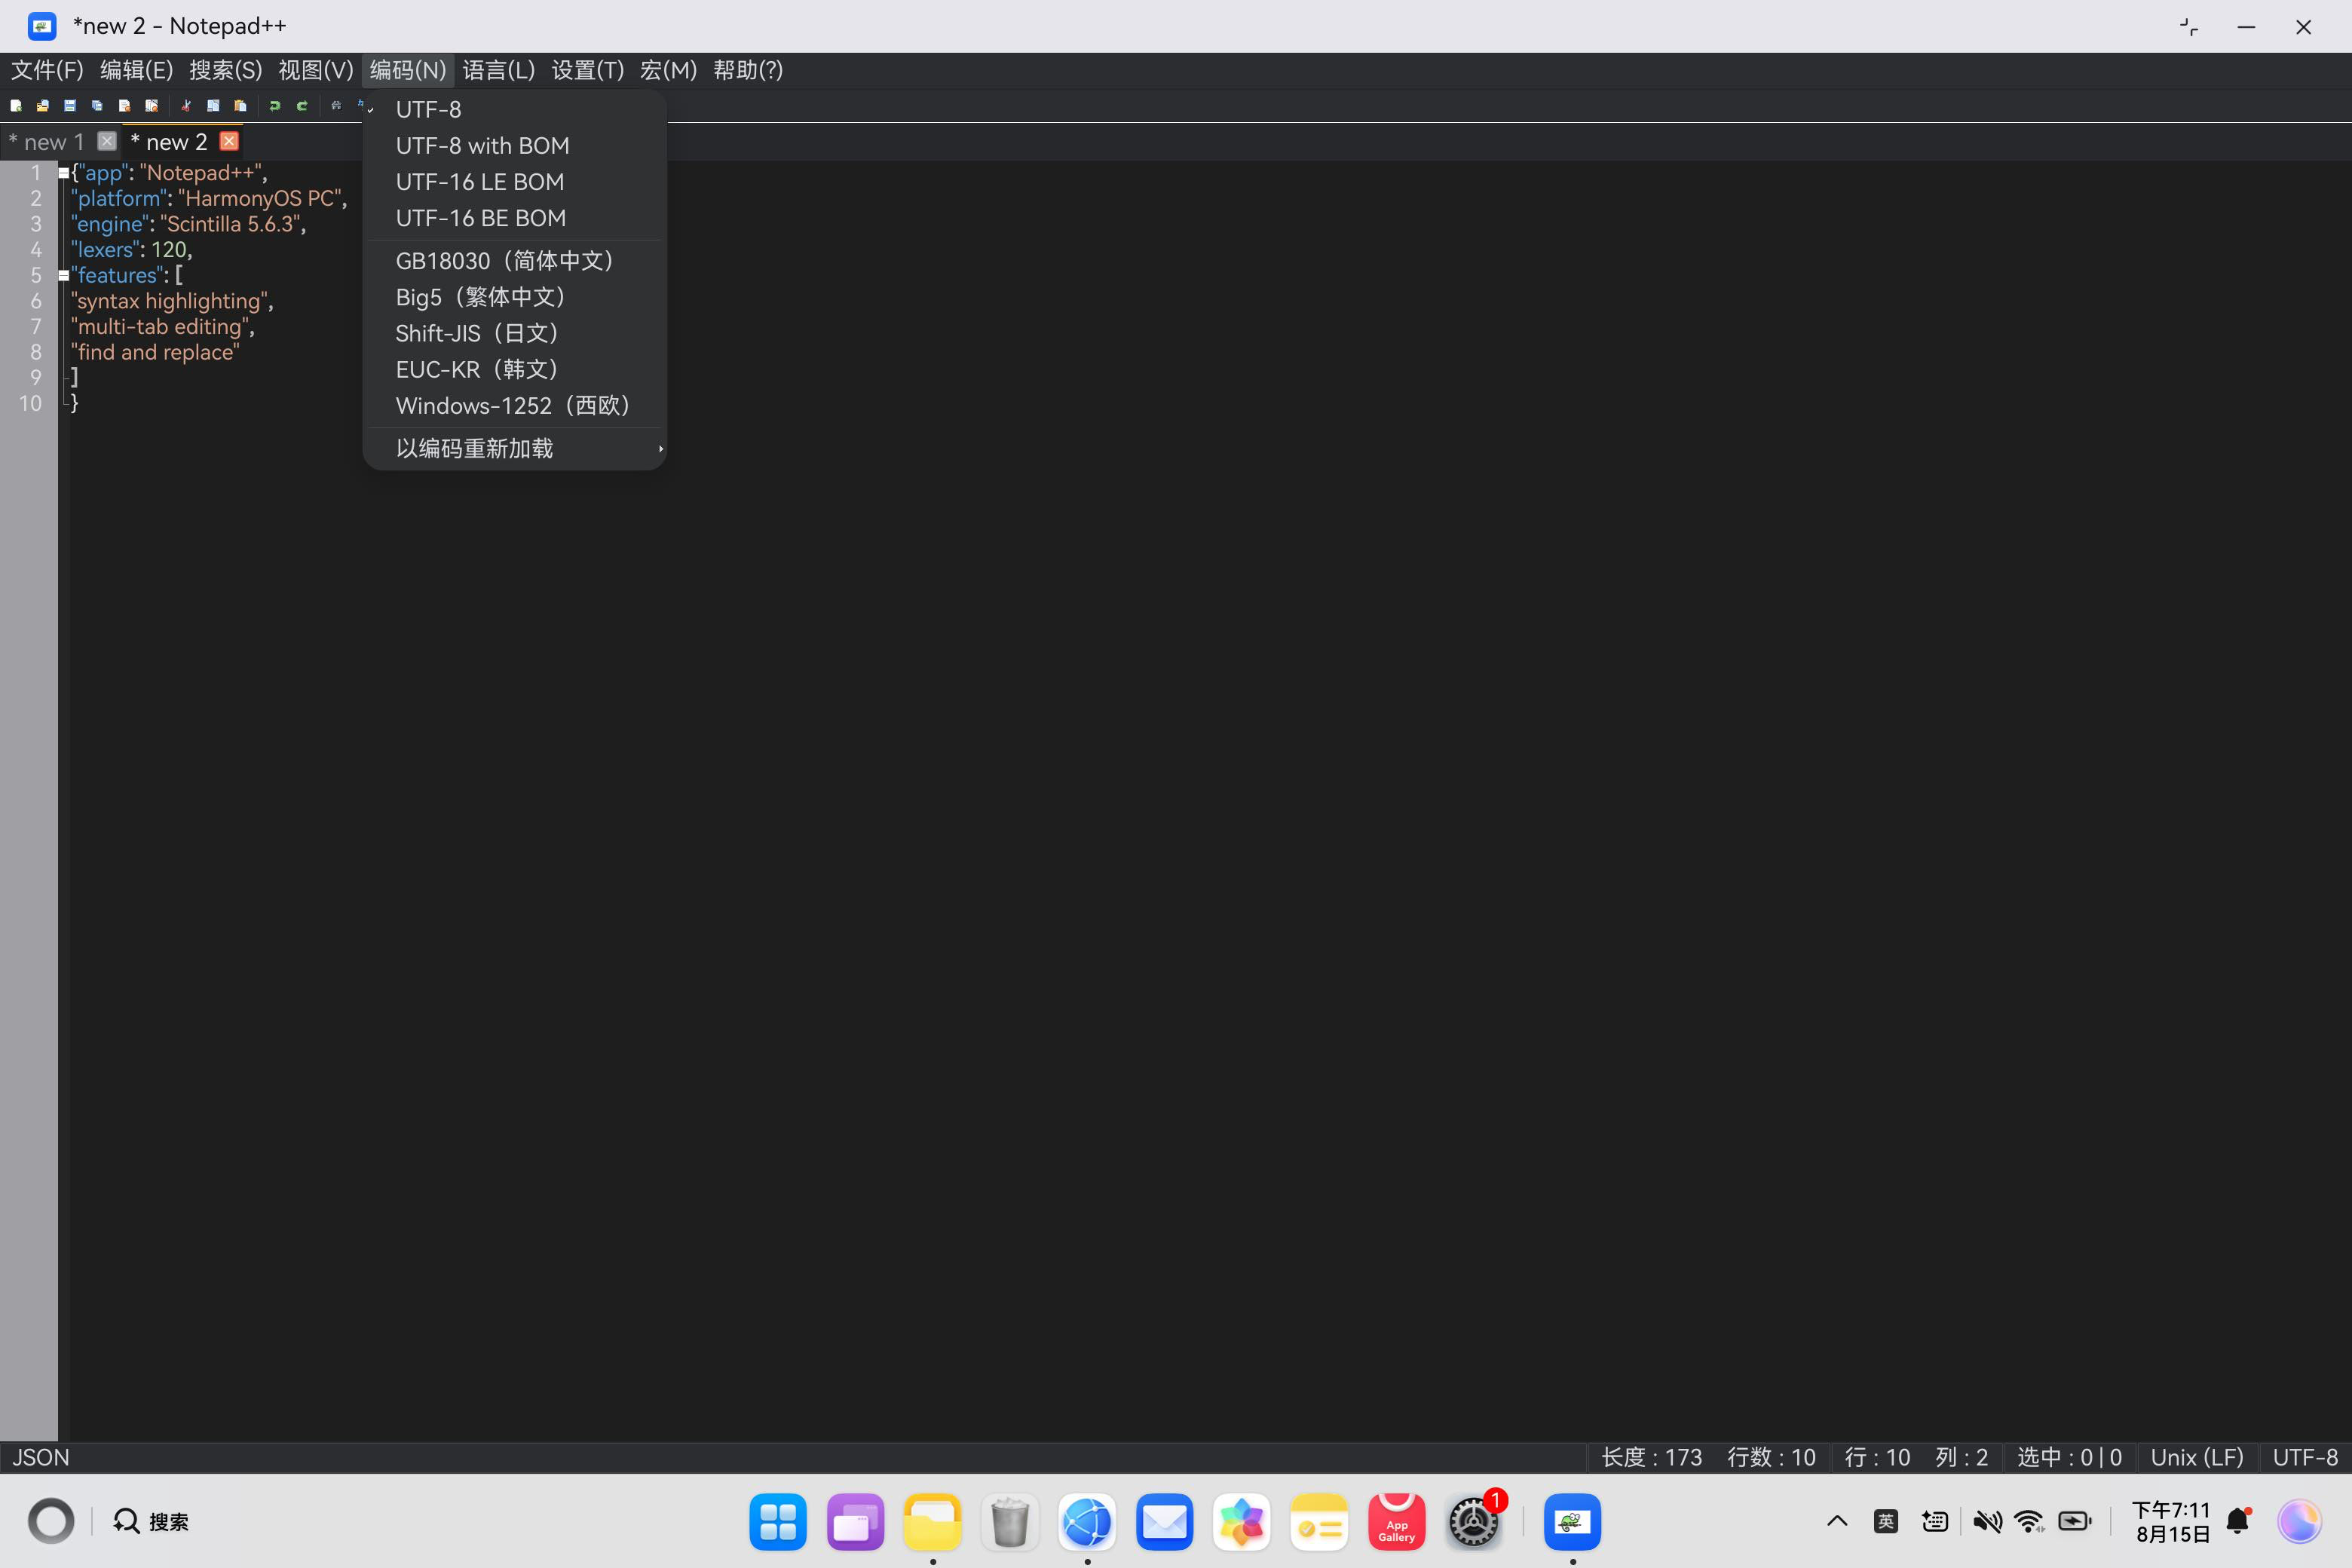This screenshot has width=2352, height=1568.
Task: Choose UTF-16 LE BOM encoding
Action: pyautogui.click(x=515, y=181)
